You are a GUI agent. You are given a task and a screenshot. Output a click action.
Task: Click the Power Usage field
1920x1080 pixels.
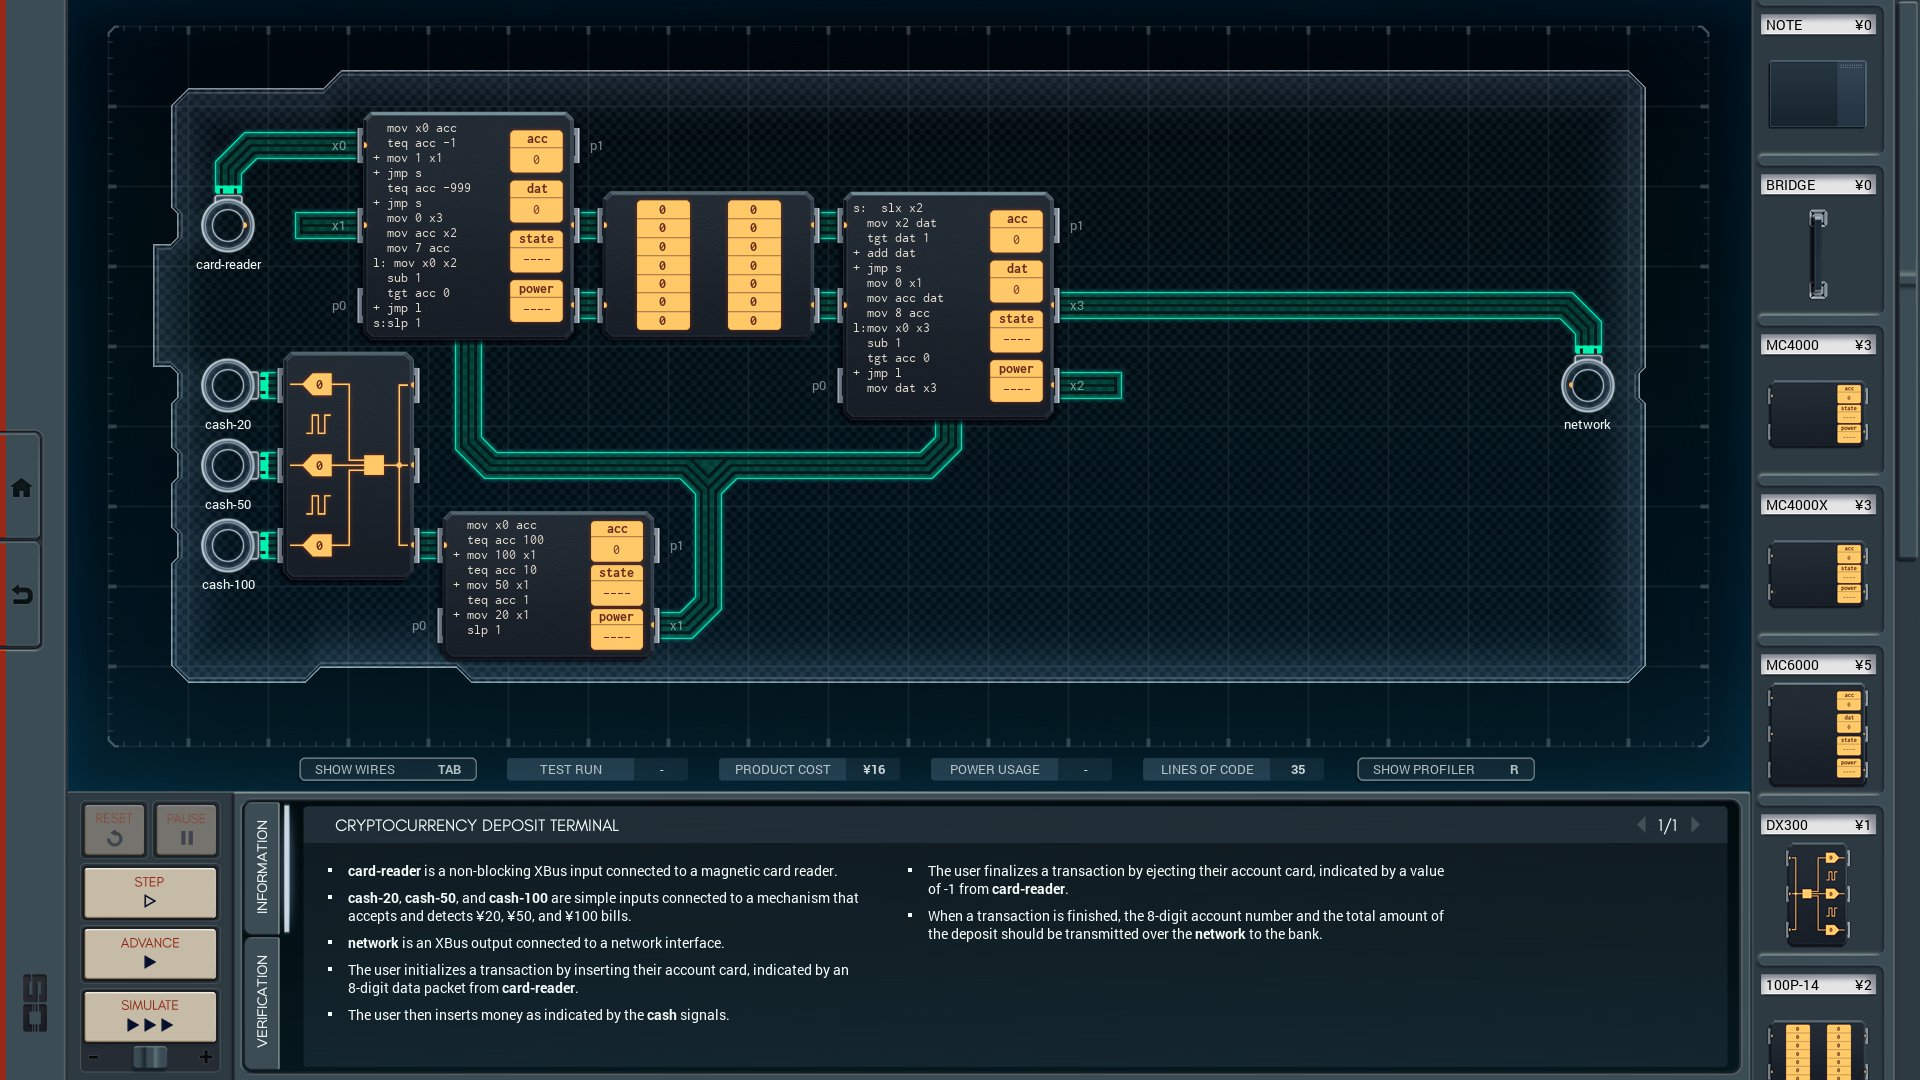1021,769
